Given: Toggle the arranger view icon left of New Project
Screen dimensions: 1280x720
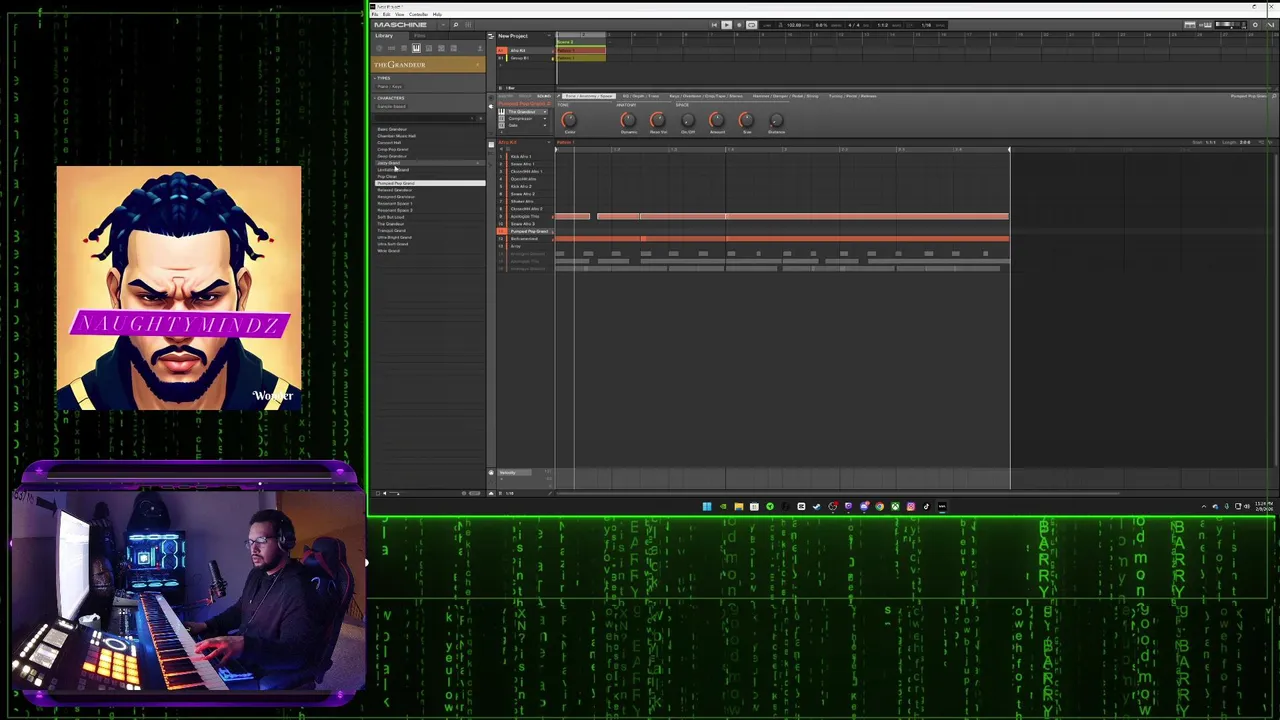Looking at the screenshot, I should (491, 36).
